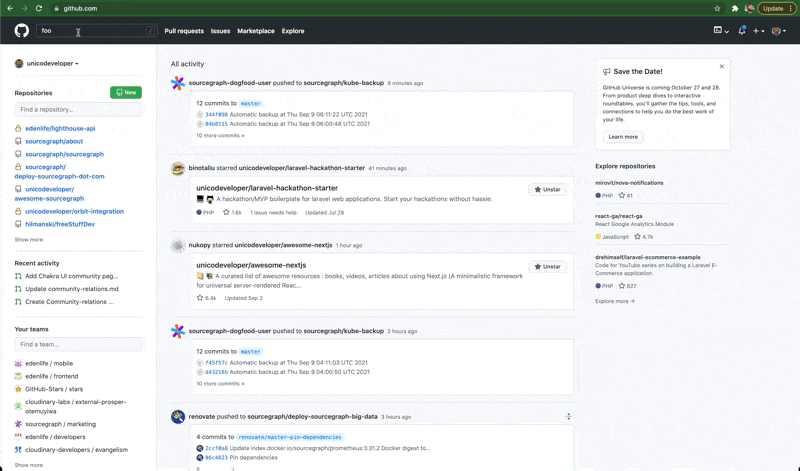Viewport: 800px width, 471px height.
Task: Open the edenlife / mobile team
Action: (49, 363)
